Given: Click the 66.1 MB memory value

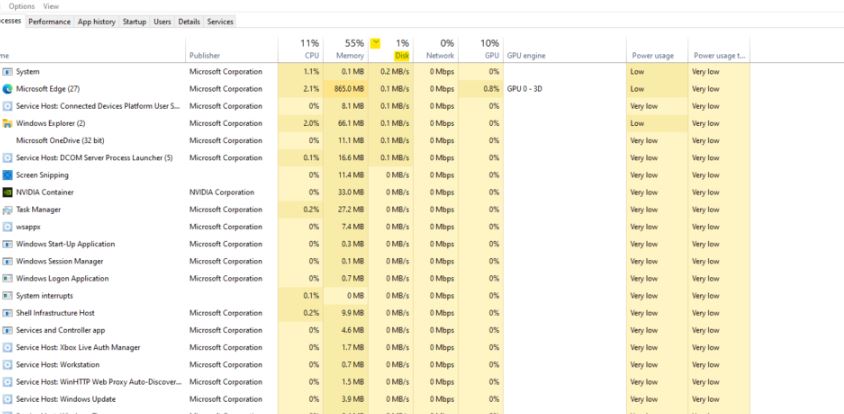Looking at the screenshot, I should click(351, 123).
